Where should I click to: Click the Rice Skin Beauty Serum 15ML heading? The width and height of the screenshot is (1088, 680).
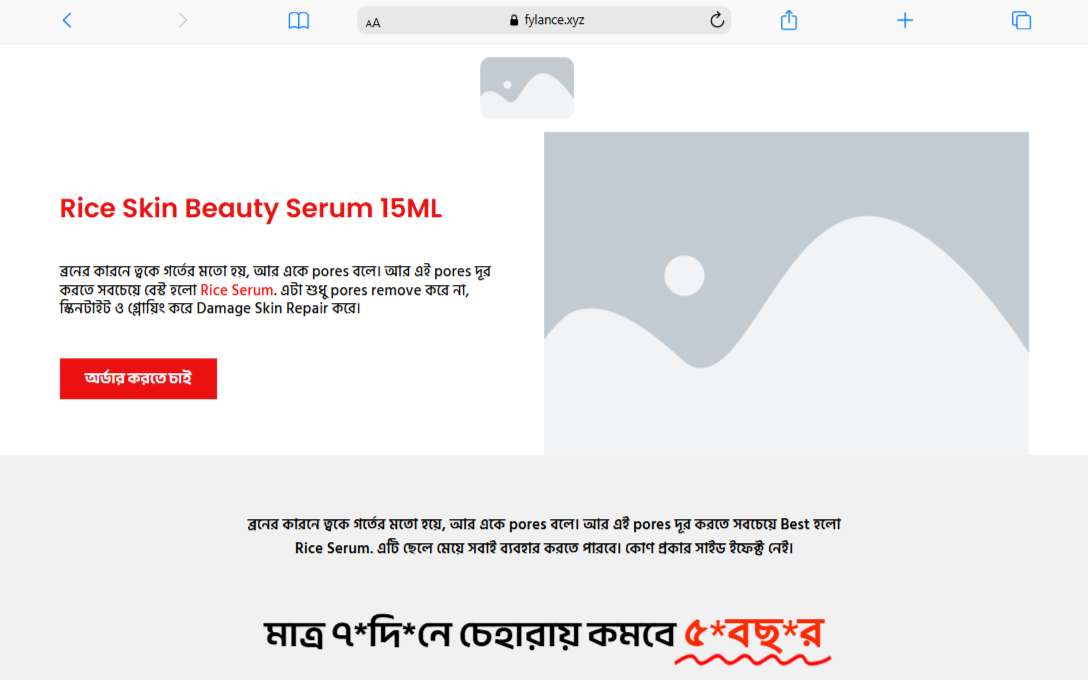click(250, 208)
